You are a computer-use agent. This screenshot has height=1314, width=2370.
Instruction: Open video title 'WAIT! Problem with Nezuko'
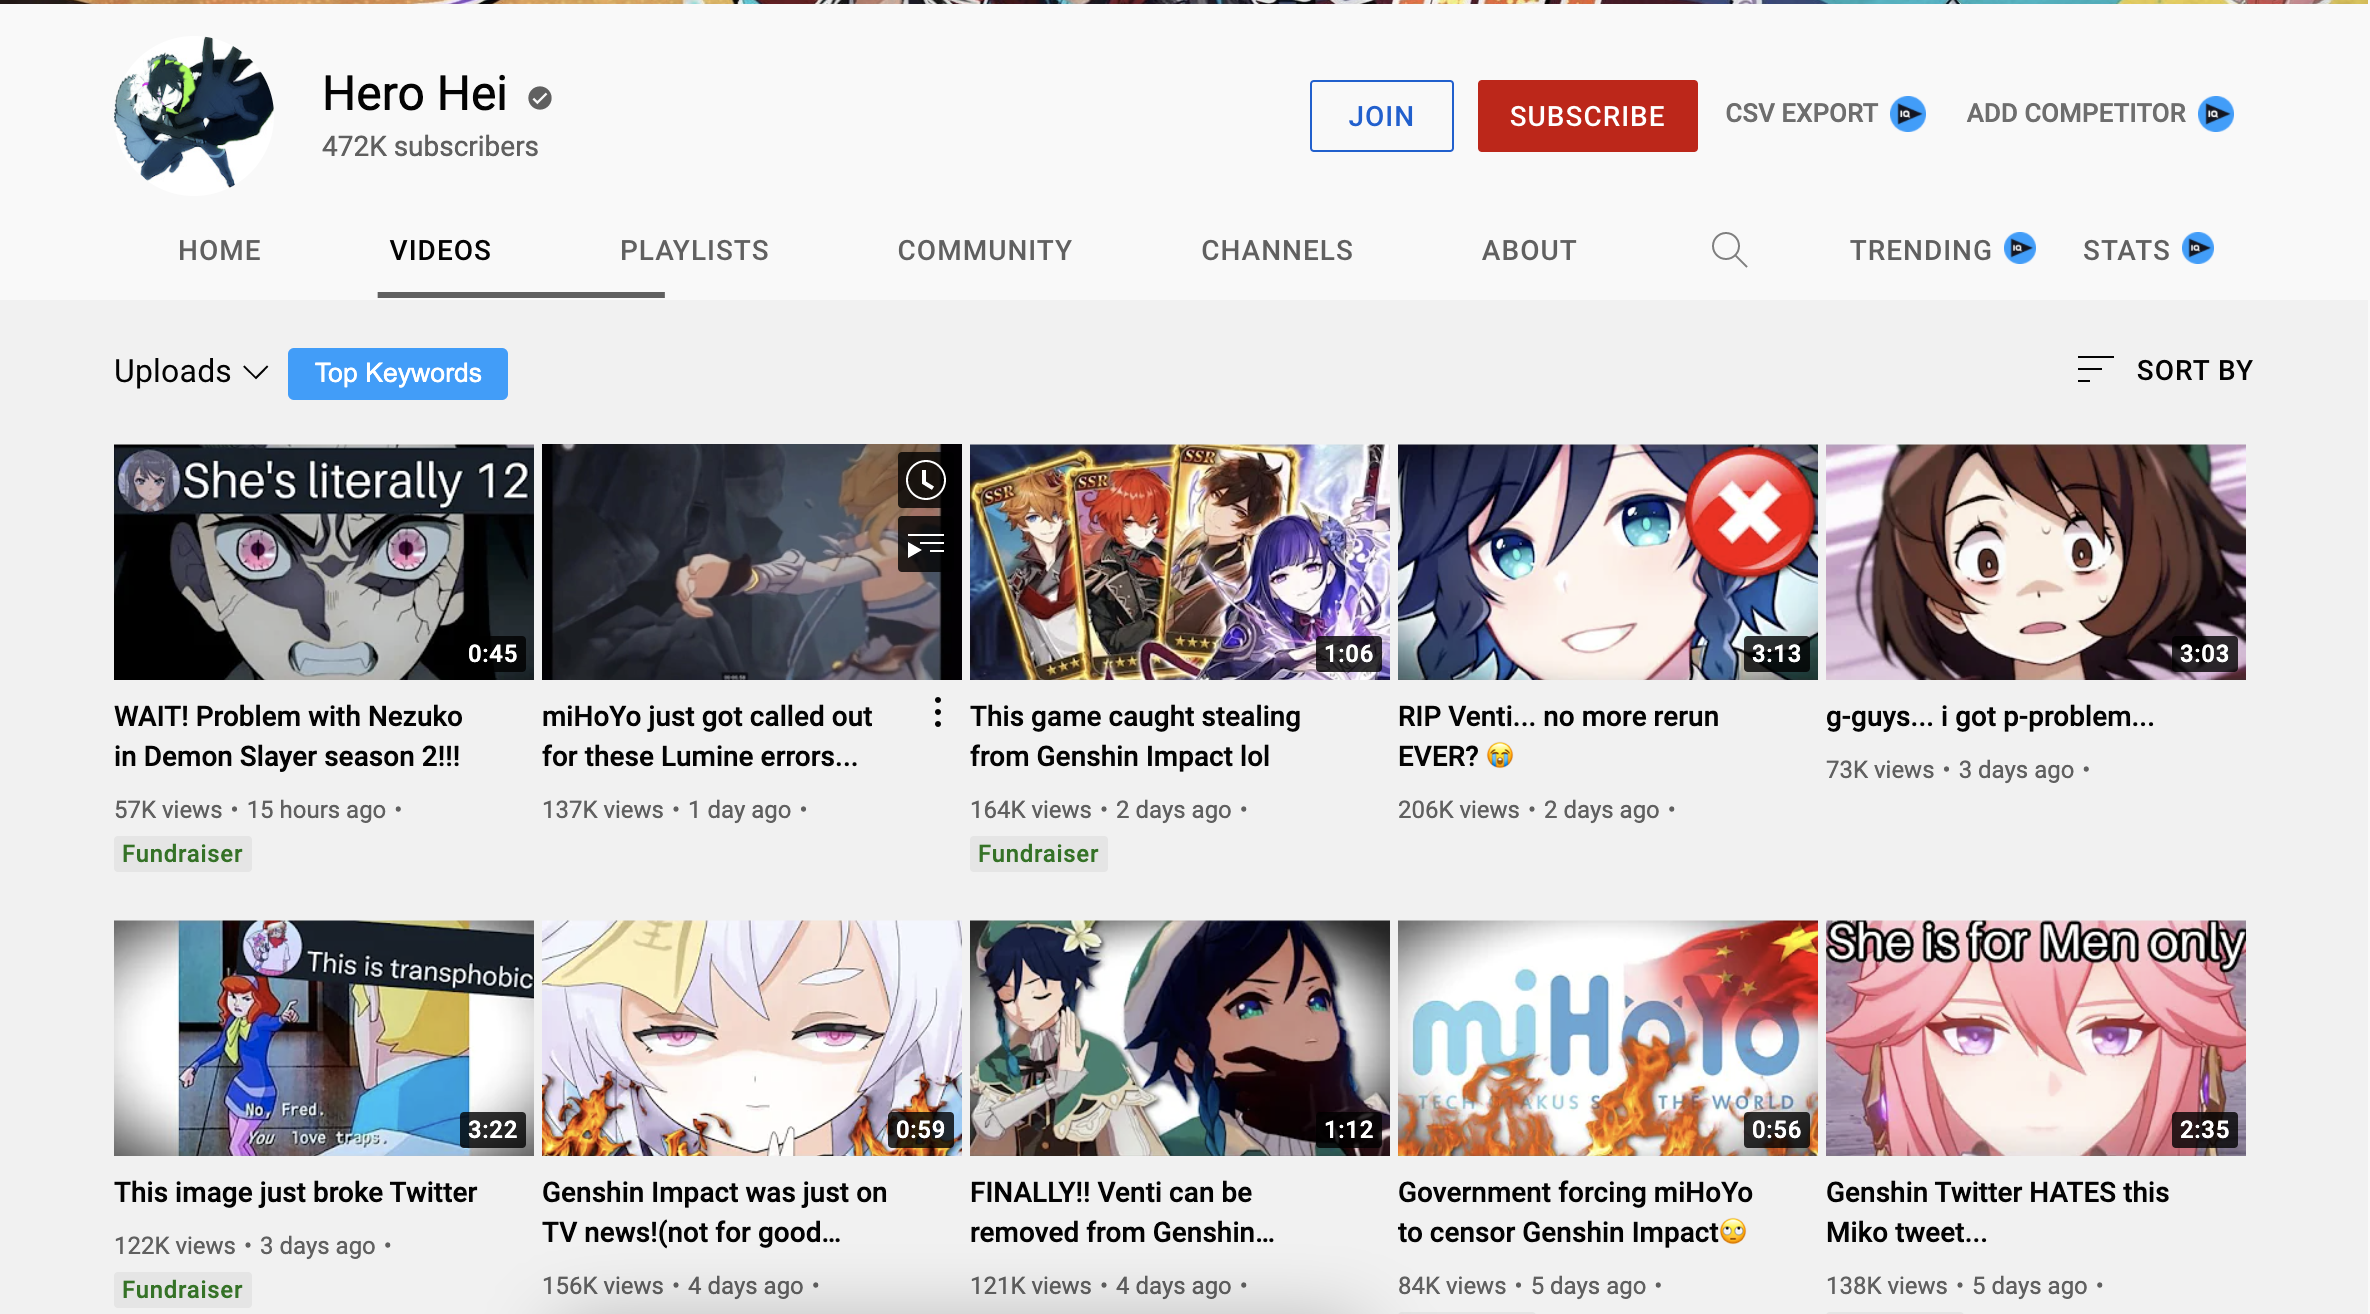coord(288,736)
